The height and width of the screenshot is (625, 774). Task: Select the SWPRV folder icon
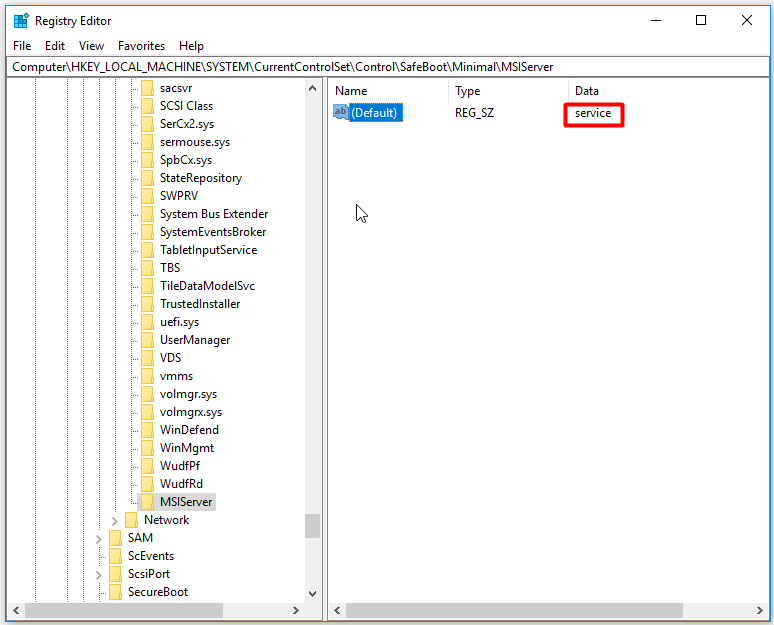[147, 196]
